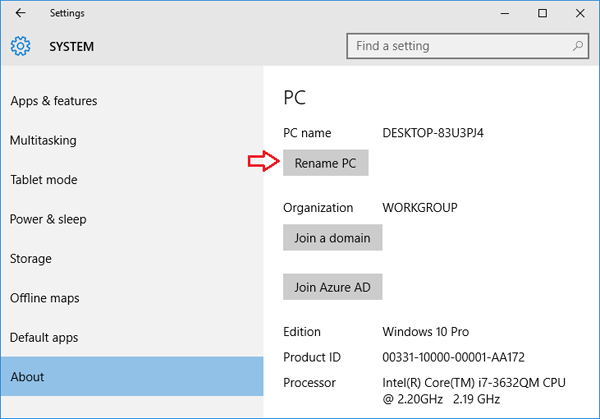Type in the Find a setting box

click(458, 46)
